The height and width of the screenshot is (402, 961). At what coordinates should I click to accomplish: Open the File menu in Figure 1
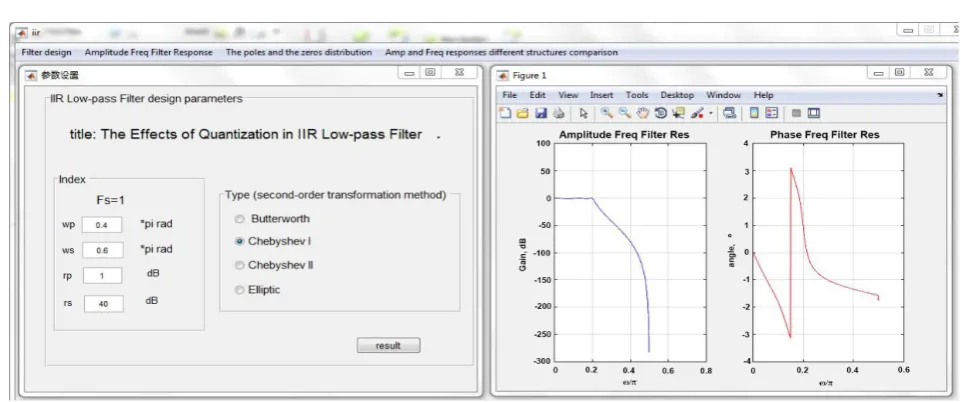tap(509, 96)
